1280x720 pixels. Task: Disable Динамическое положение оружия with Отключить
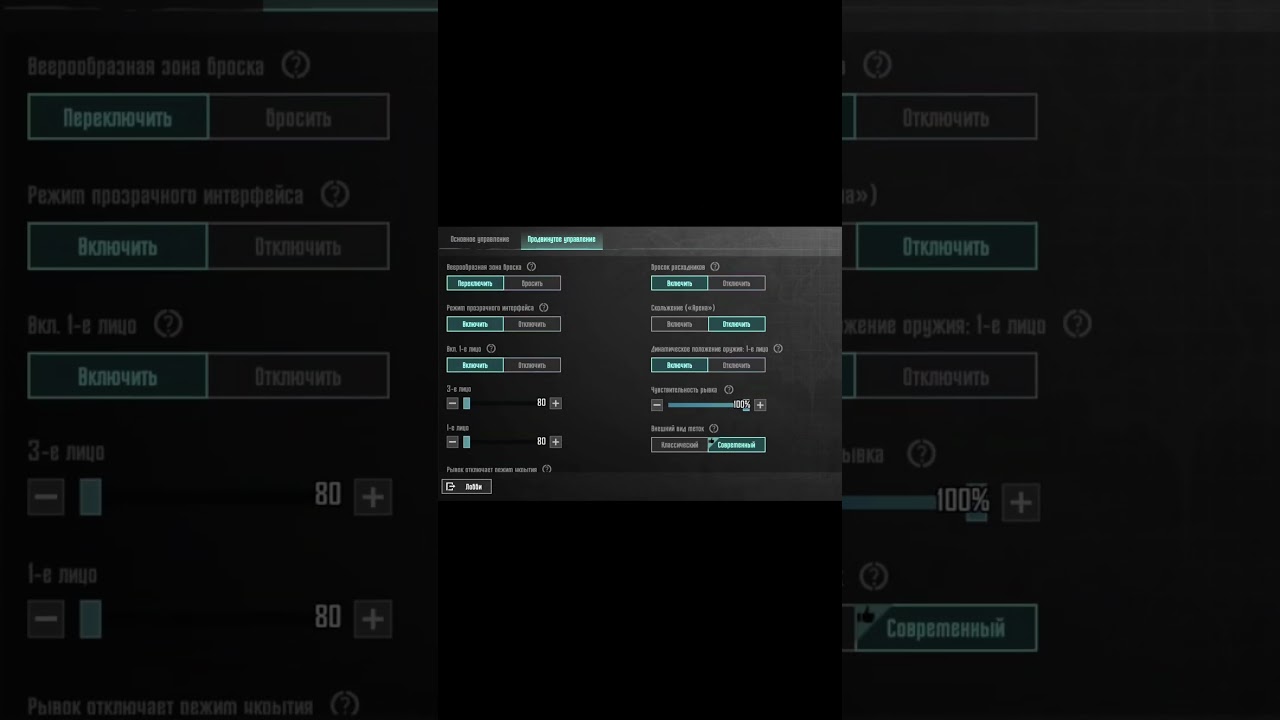[737, 365]
